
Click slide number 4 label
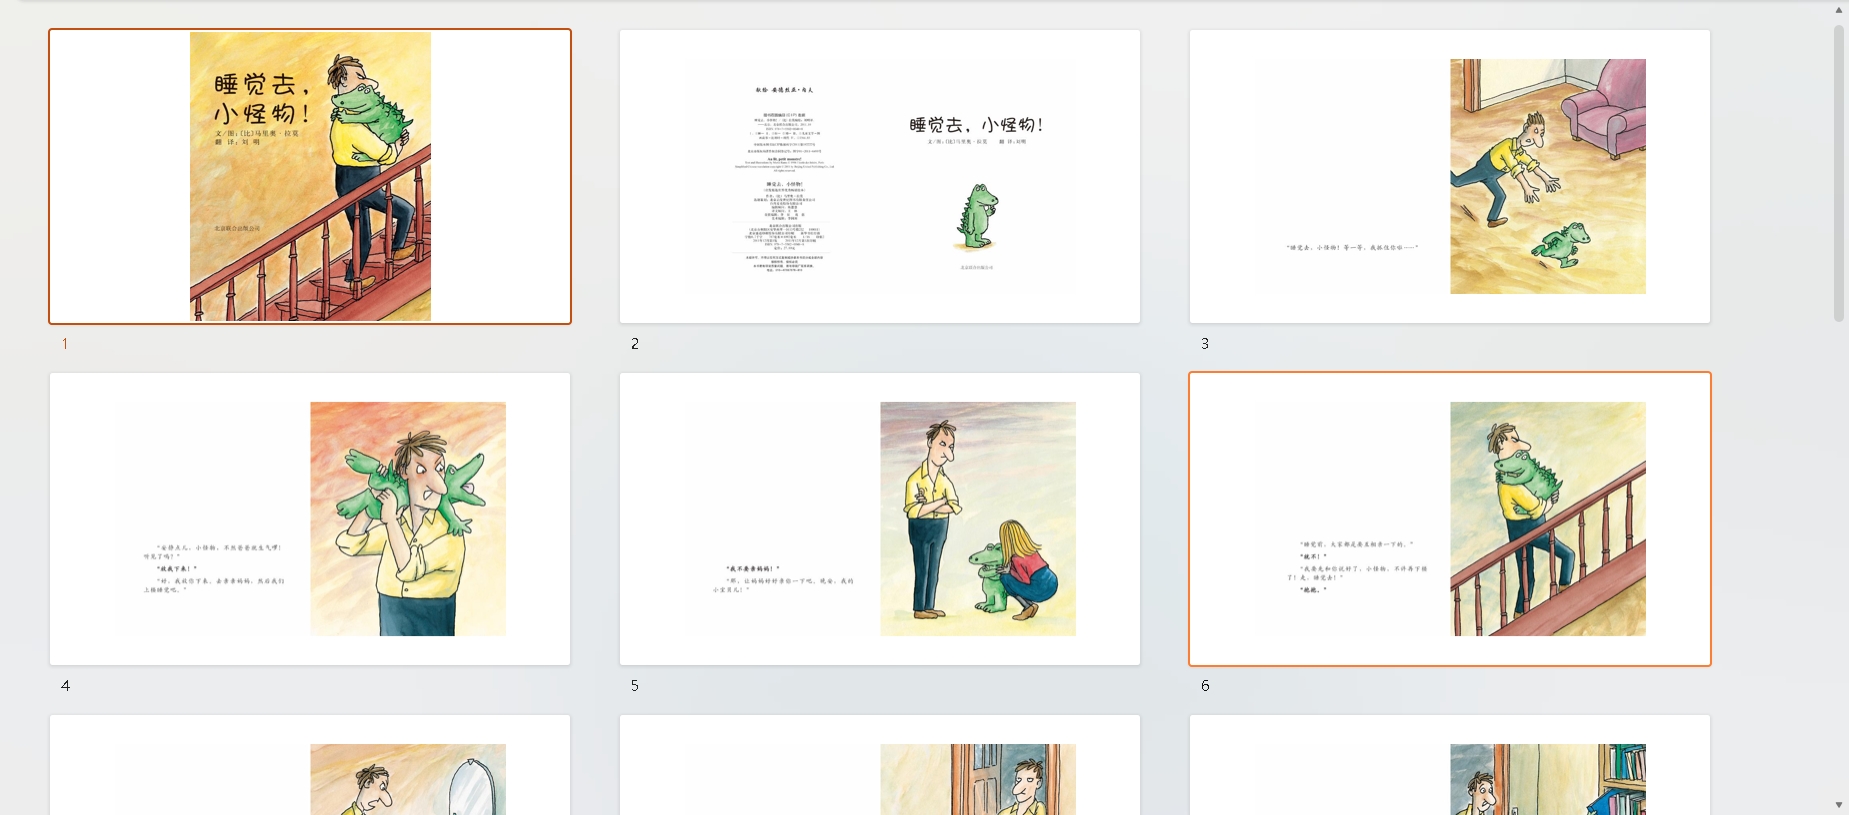pos(65,686)
